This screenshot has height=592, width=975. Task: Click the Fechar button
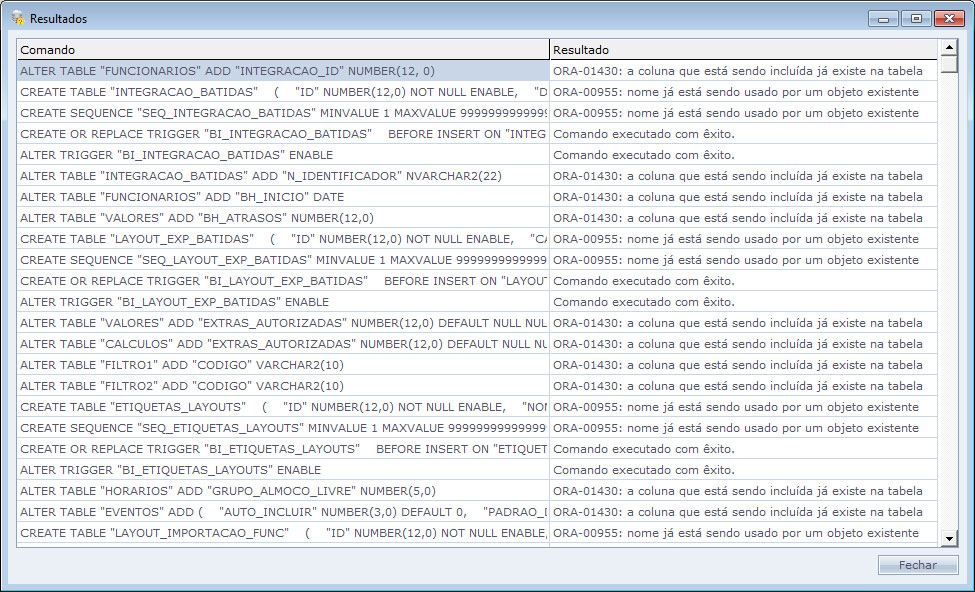[x=917, y=565]
